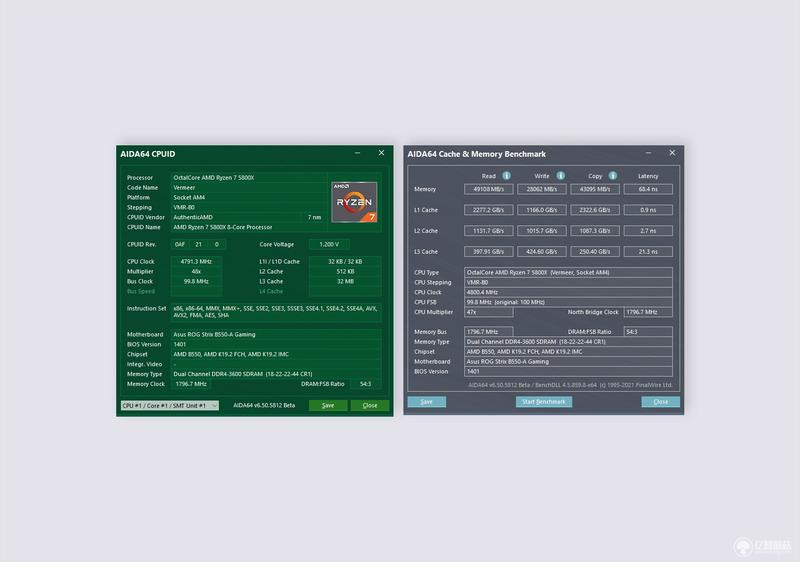Close the AIDA64 CPUID window with X
This screenshot has height=562, width=800.
pyautogui.click(x=381, y=153)
